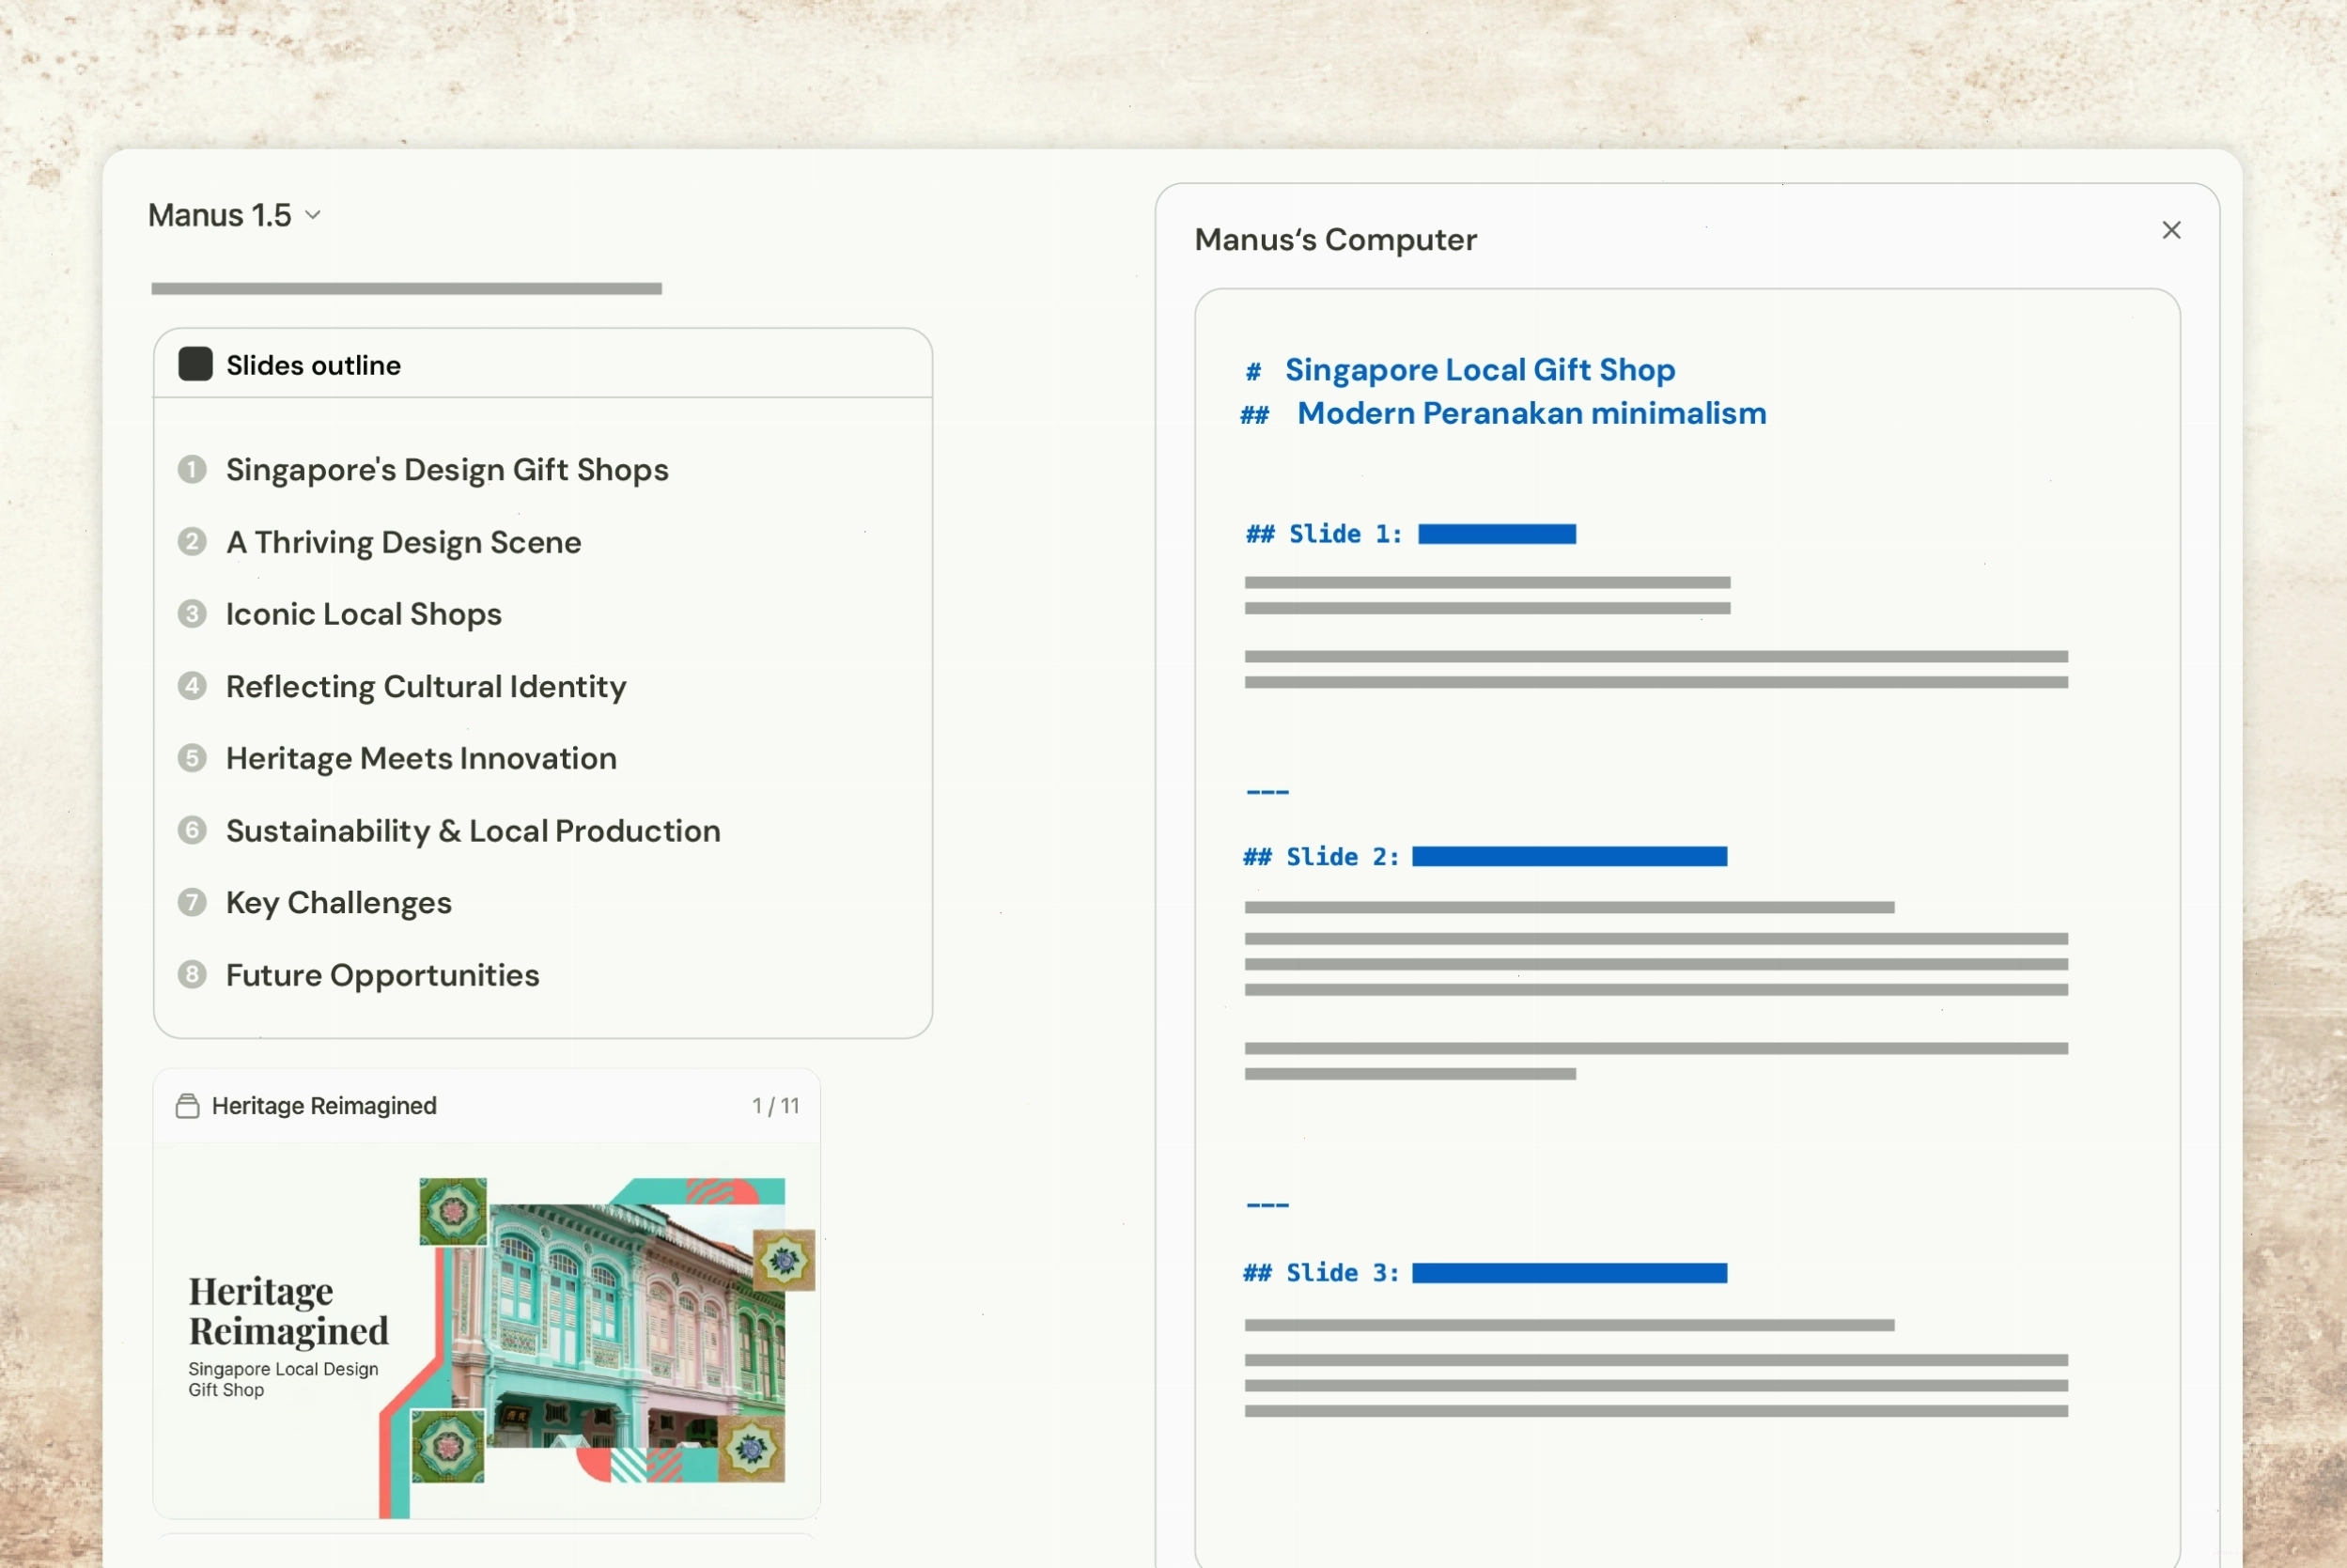
Task: Click the number 8 circle icon
Action: [x=192, y=975]
